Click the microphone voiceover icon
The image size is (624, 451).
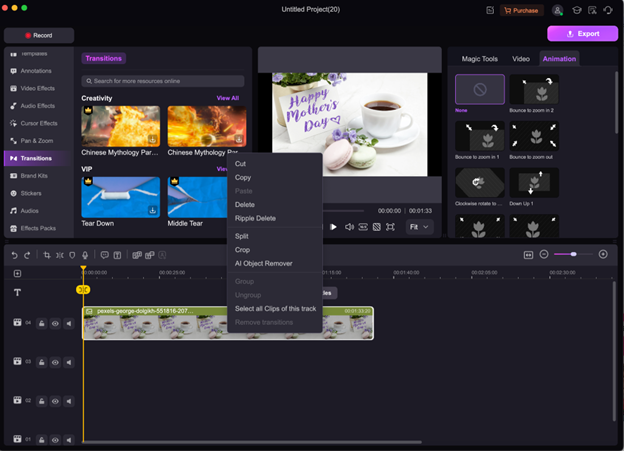(85, 255)
